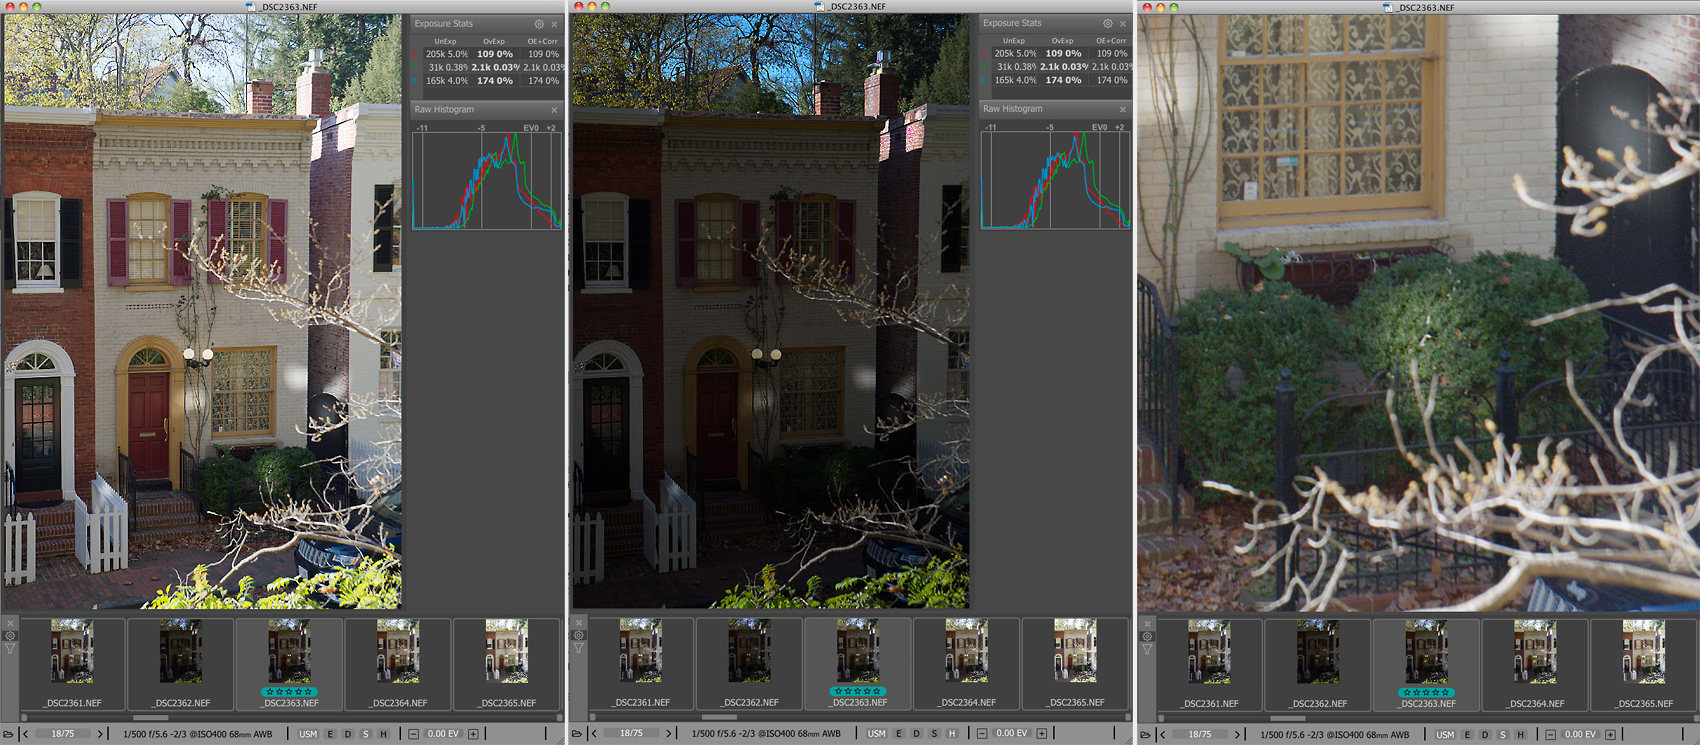1700x745 pixels.
Task: Go to next image in middle window
Action: click(x=669, y=734)
